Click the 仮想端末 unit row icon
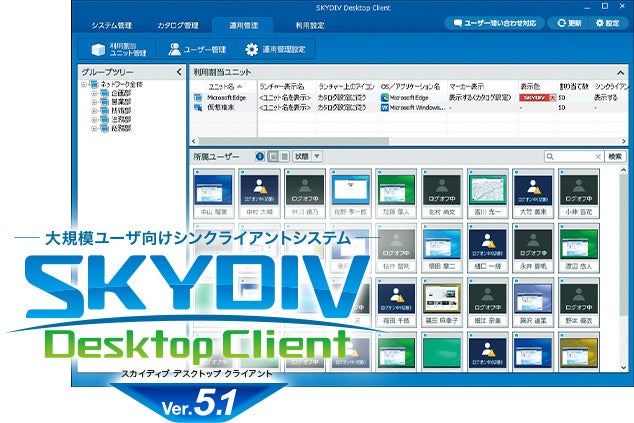 pos(198,108)
